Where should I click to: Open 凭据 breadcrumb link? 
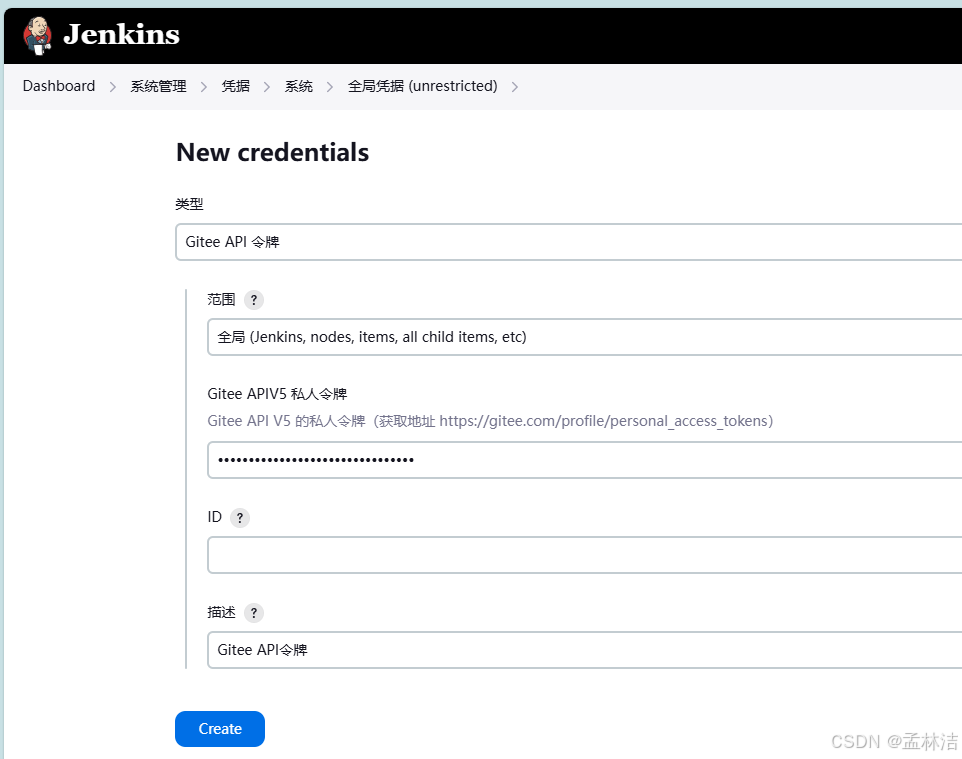[x=236, y=86]
